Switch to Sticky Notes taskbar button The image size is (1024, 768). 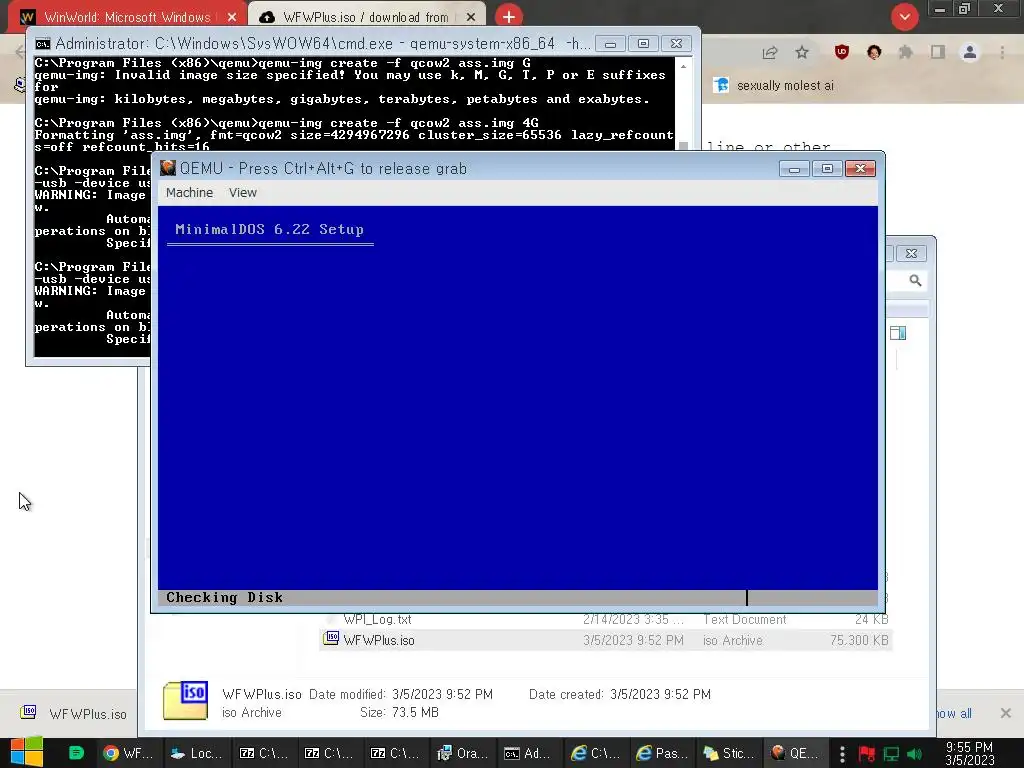pos(729,753)
